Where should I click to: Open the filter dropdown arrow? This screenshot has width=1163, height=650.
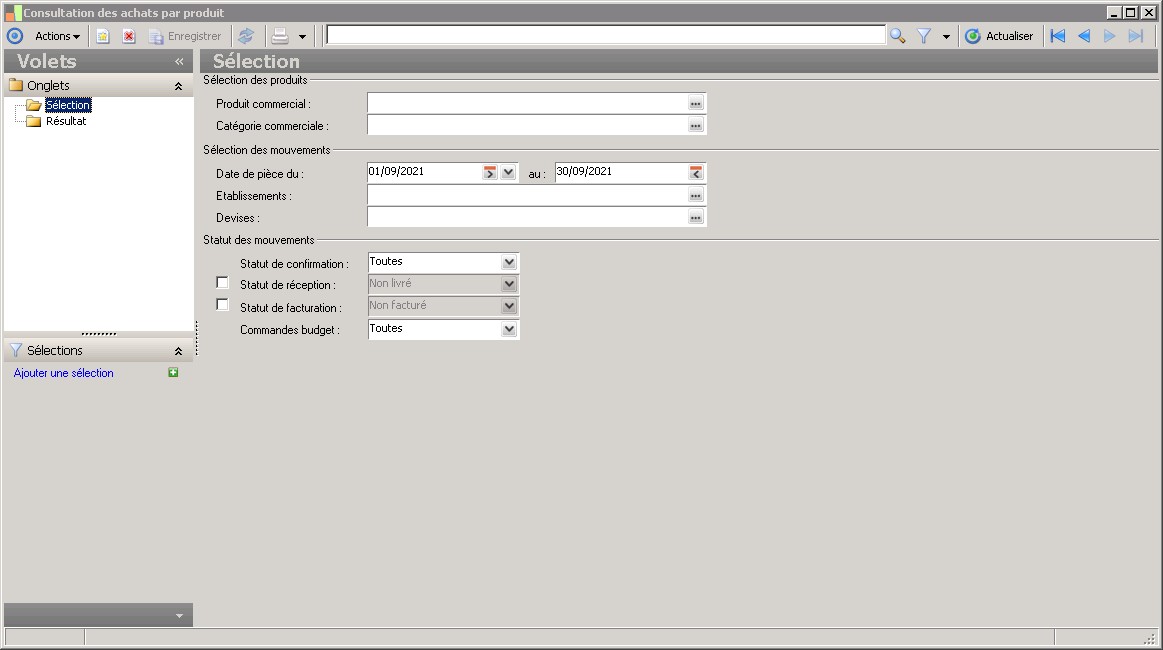click(946, 36)
